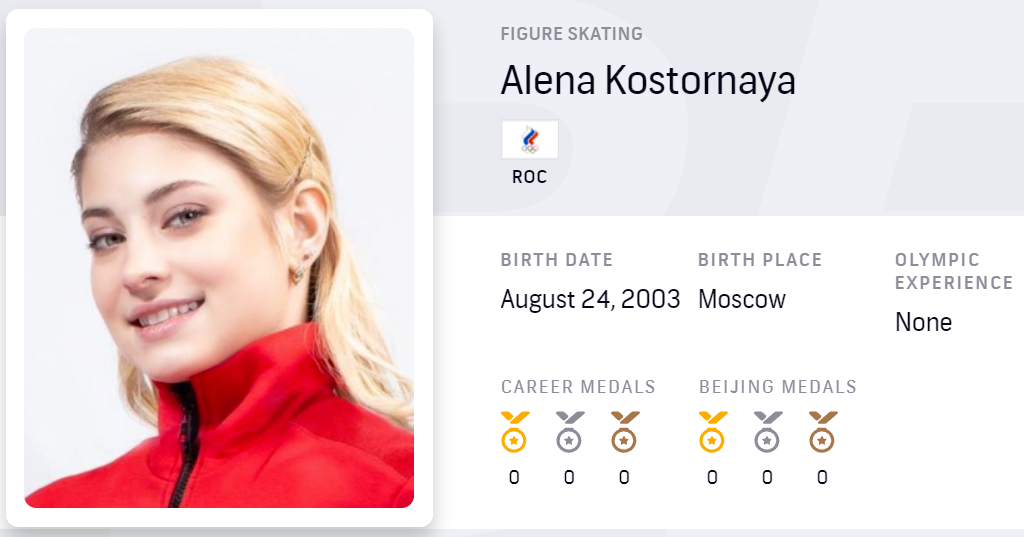
Task: Click the Olympic Experience value None
Action: click(x=923, y=322)
